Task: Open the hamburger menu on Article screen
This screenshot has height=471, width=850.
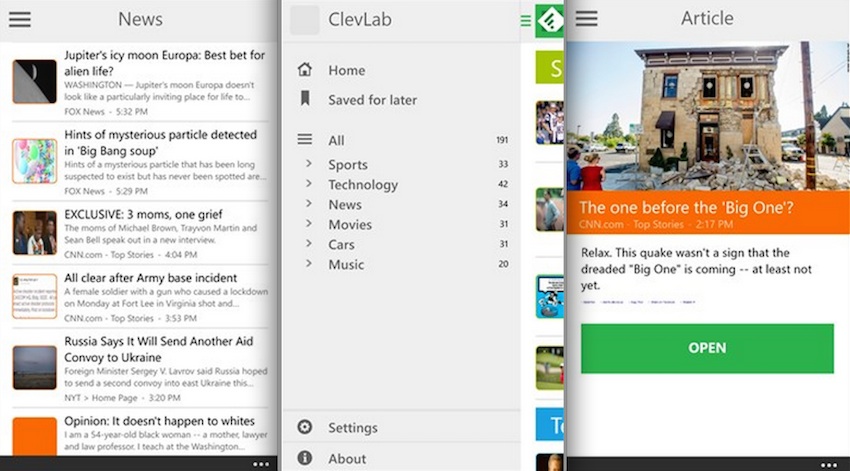Action: (x=587, y=18)
